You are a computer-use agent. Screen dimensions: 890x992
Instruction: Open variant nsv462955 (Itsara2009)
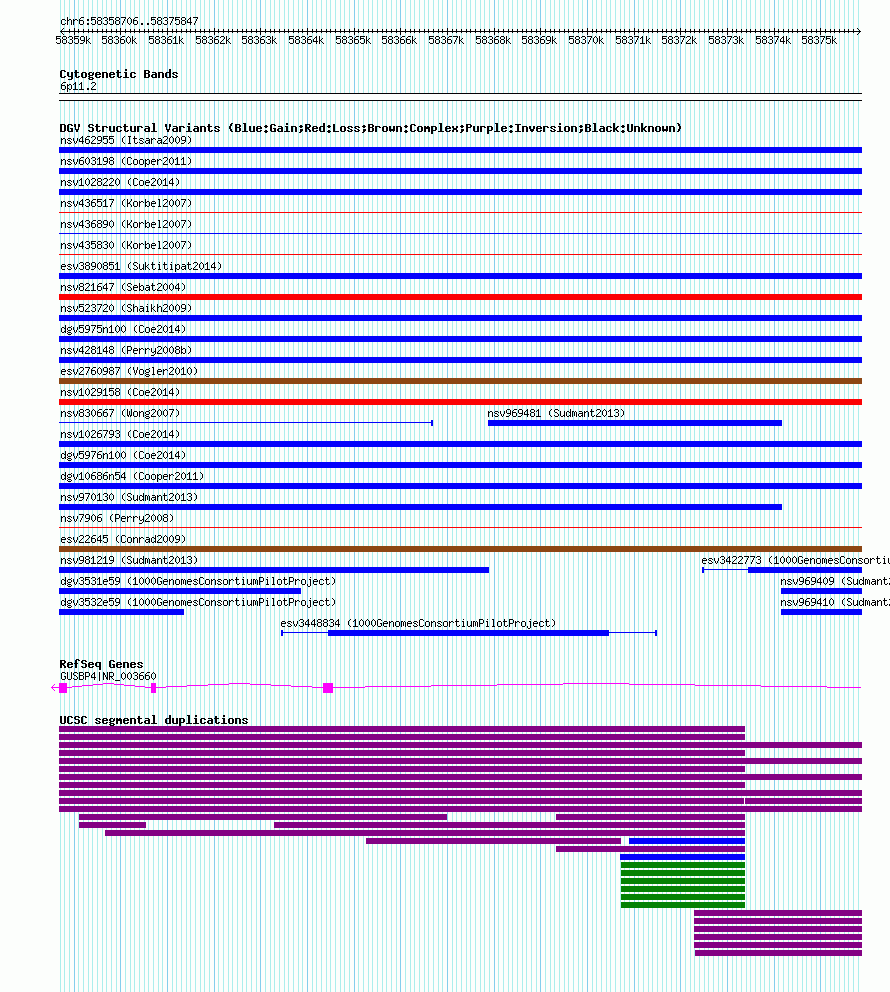(126, 140)
